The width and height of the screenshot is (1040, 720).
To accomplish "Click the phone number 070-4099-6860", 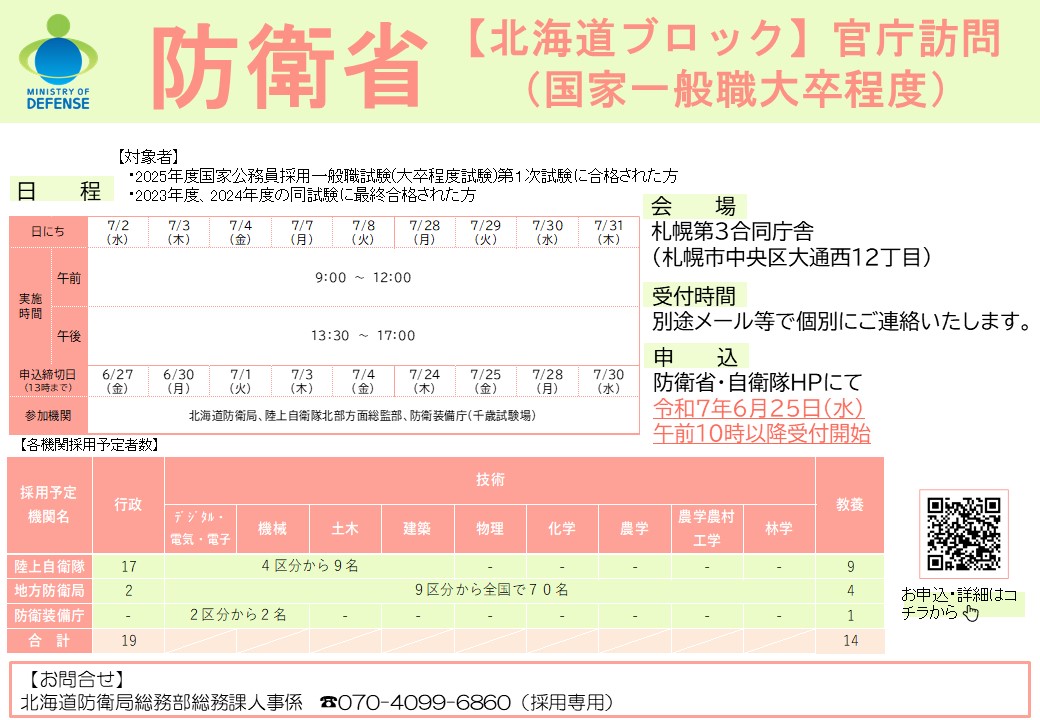I will click(424, 702).
